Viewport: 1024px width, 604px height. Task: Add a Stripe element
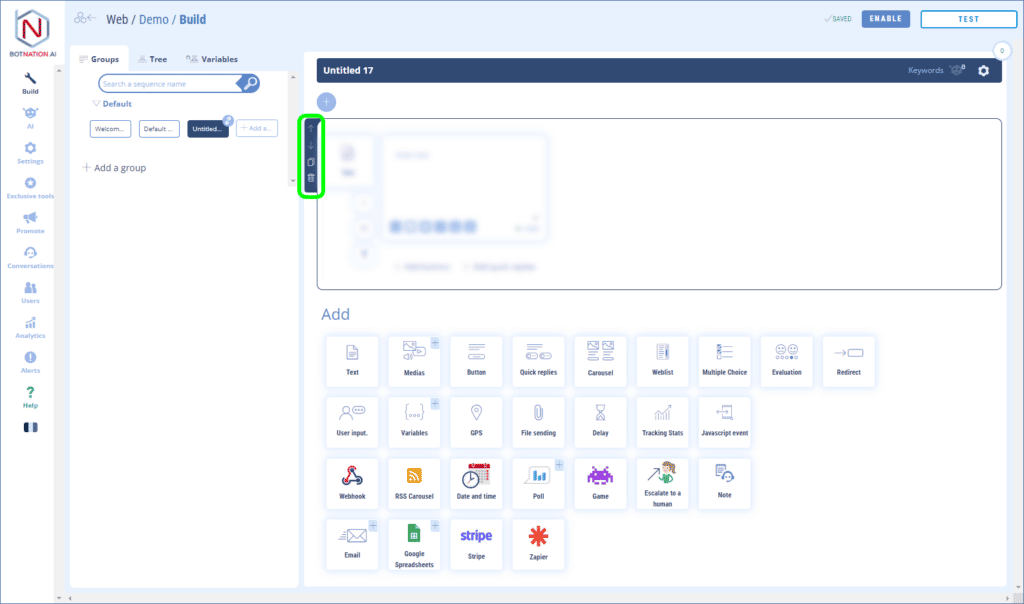(x=476, y=544)
